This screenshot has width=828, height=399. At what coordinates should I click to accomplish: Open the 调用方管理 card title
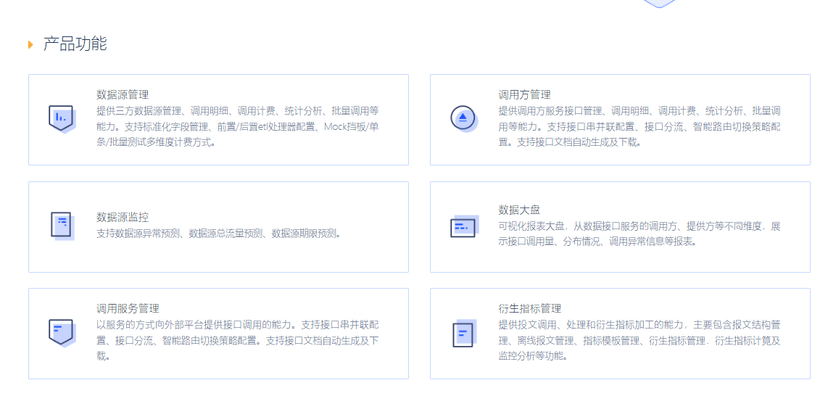(524, 95)
